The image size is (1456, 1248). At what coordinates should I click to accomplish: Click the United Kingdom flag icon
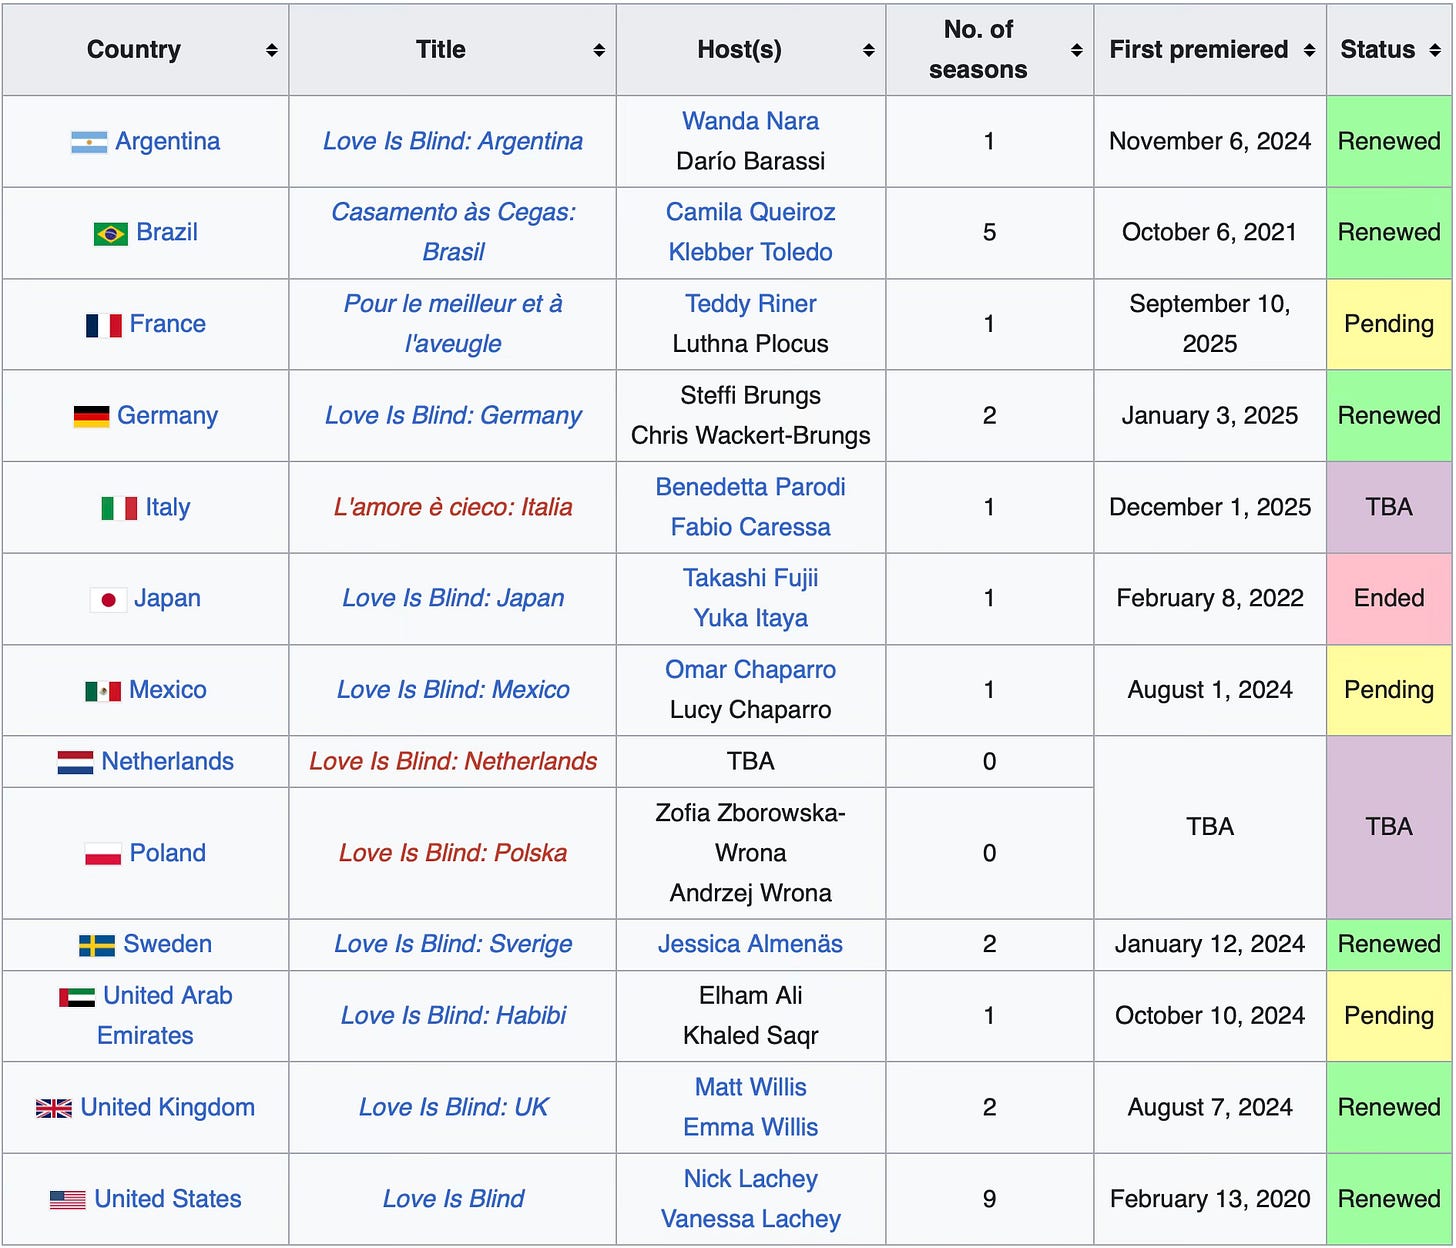coord(54,1108)
